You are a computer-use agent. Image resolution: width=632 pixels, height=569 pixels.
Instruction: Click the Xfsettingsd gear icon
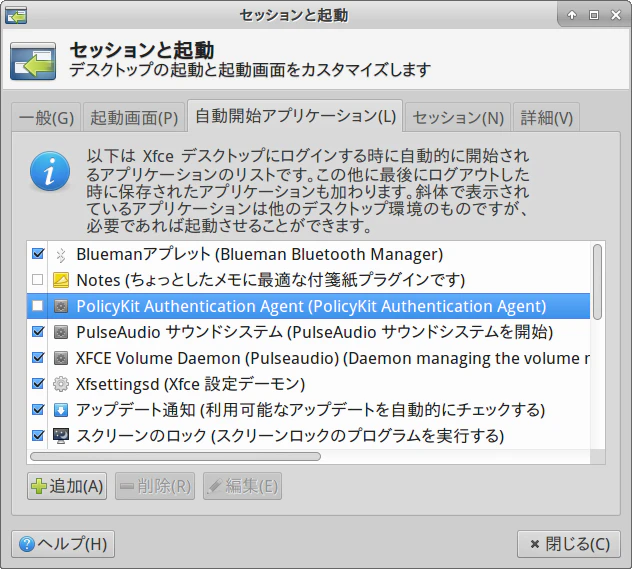tap(61, 384)
